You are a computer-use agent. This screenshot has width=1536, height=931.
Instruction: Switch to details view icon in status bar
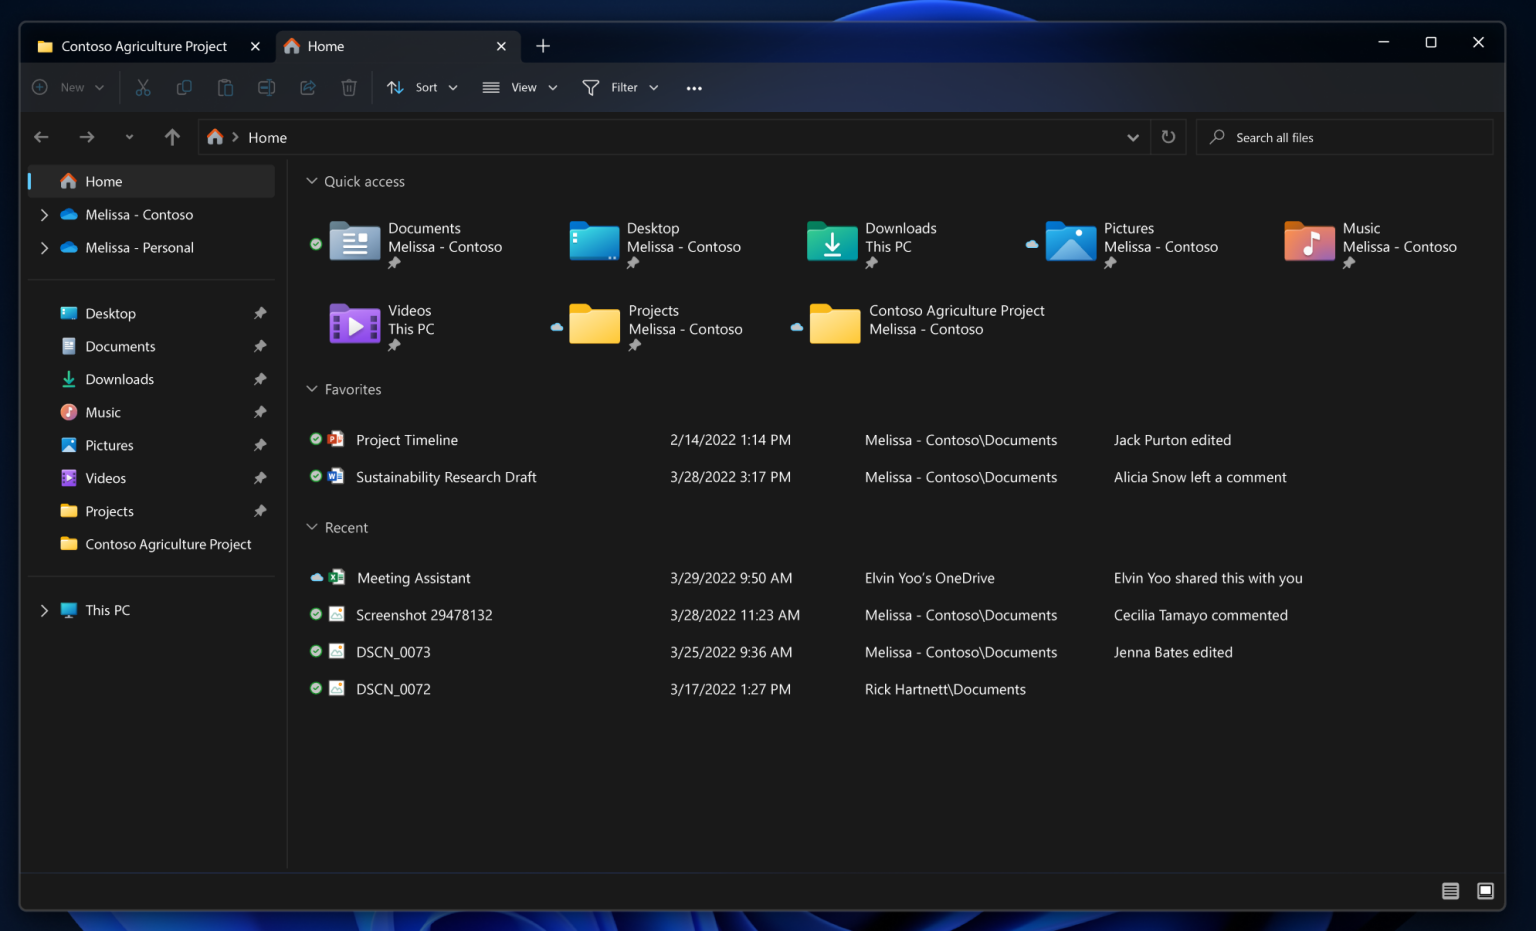(1450, 891)
